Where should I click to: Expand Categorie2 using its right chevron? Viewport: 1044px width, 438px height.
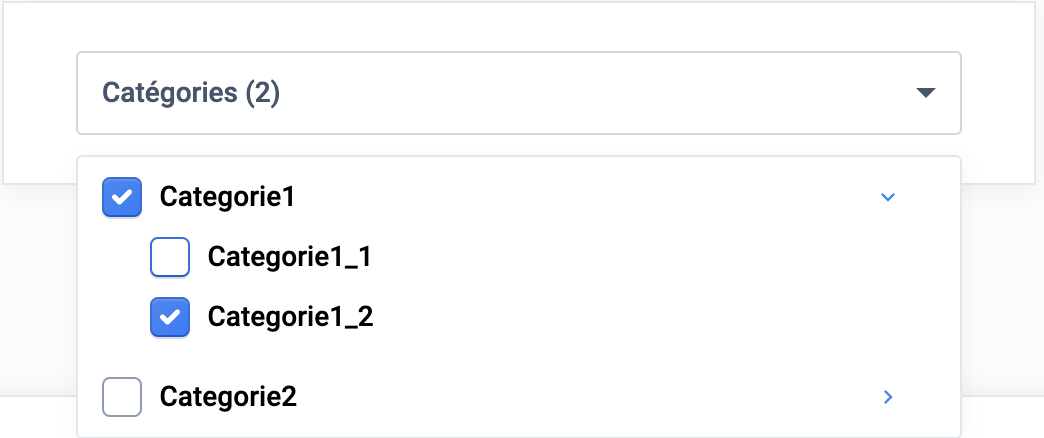coord(887,397)
